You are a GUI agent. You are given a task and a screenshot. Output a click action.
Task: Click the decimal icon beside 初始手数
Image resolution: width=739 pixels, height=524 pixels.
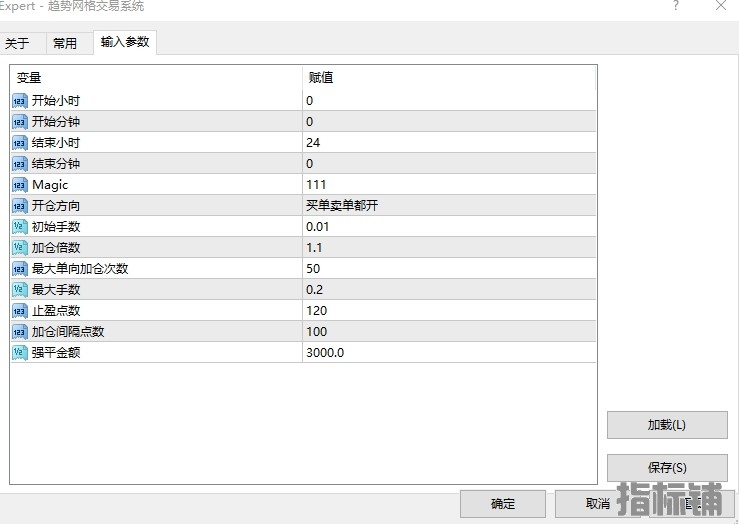click(x=19, y=227)
